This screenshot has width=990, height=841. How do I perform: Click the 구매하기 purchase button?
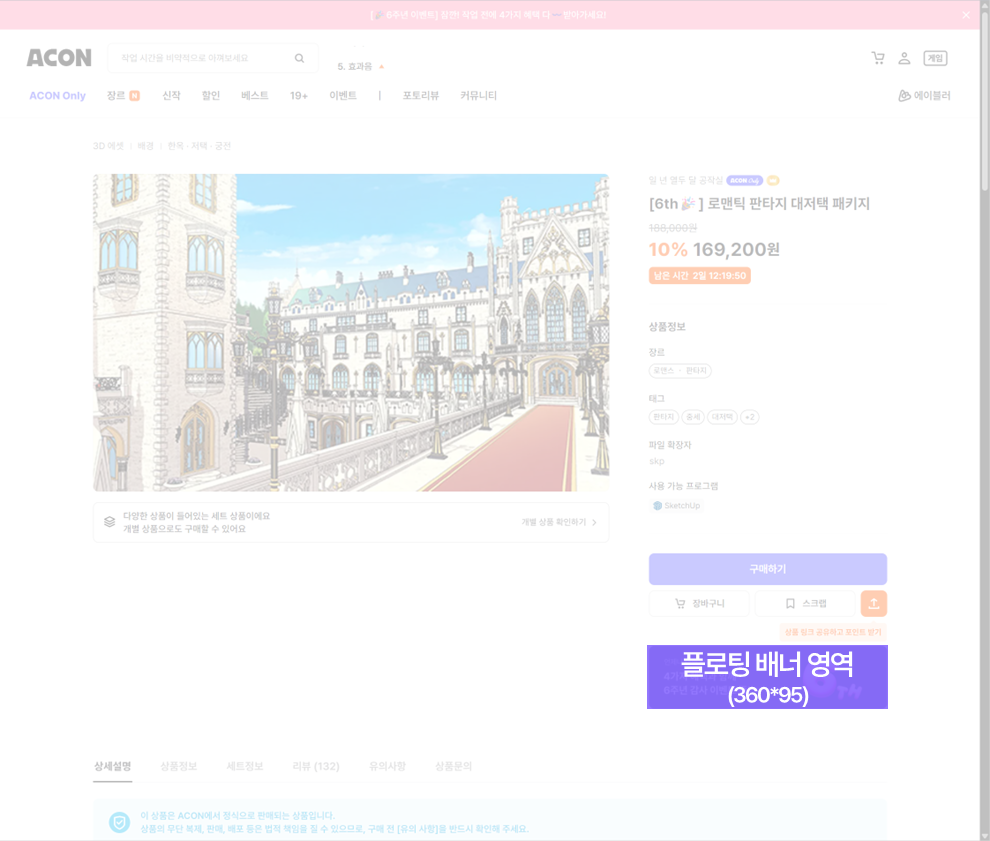click(x=768, y=569)
